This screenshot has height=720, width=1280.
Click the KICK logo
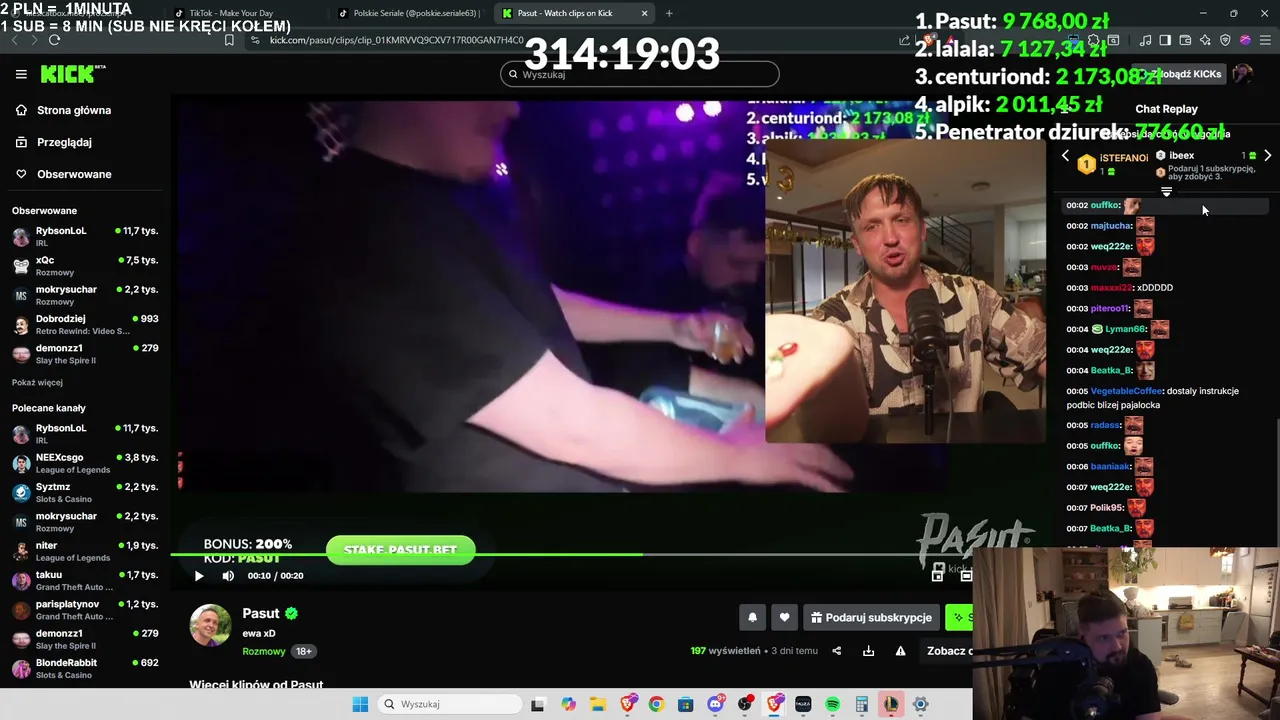click(x=72, y=74)
